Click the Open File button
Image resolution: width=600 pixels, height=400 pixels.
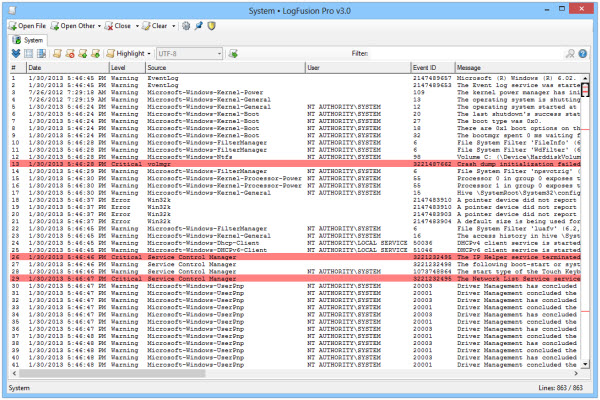pyautogui.click(x=27, y=26)
